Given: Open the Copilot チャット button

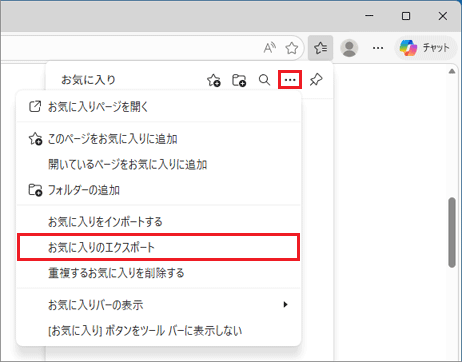Looking at the screenshot, I should point(425,48).
